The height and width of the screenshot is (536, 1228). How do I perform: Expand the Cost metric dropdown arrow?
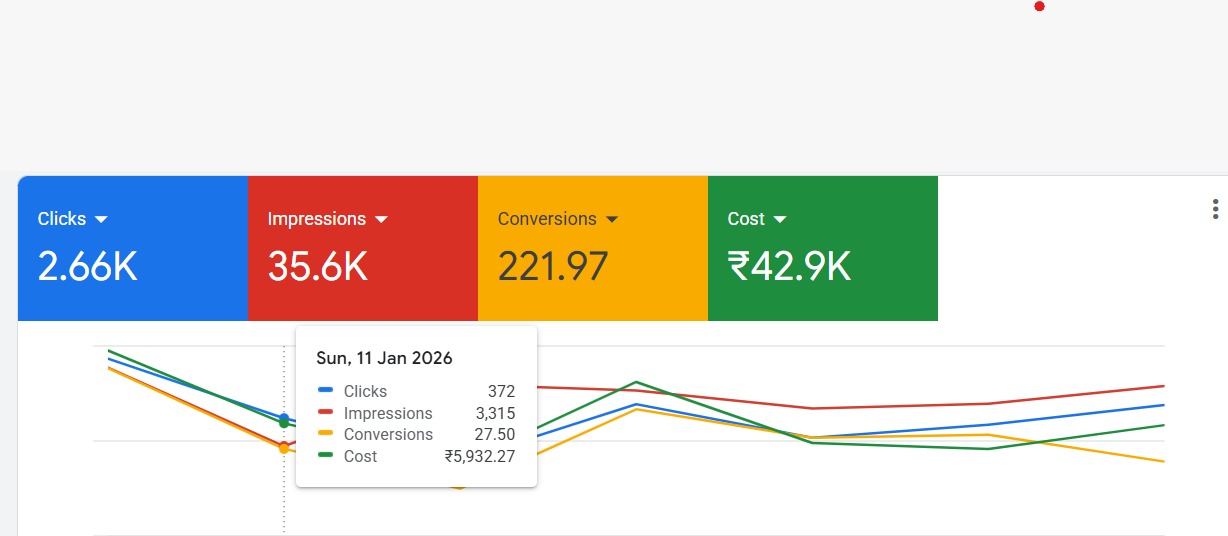780,219
